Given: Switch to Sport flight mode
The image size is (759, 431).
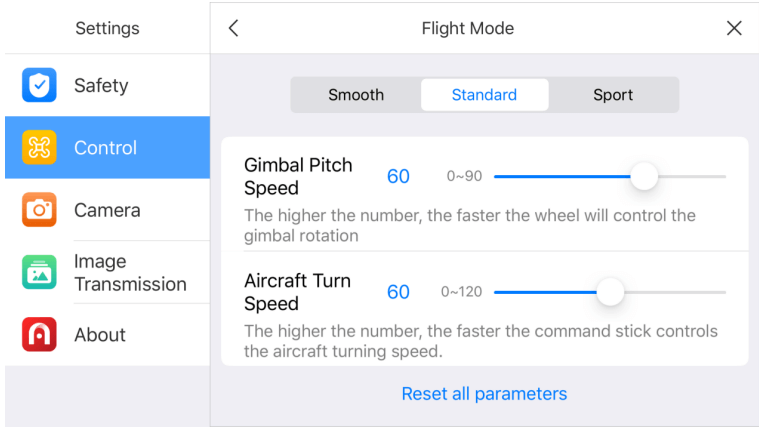Looking at the screenshot, I should (x=613, y=95).
